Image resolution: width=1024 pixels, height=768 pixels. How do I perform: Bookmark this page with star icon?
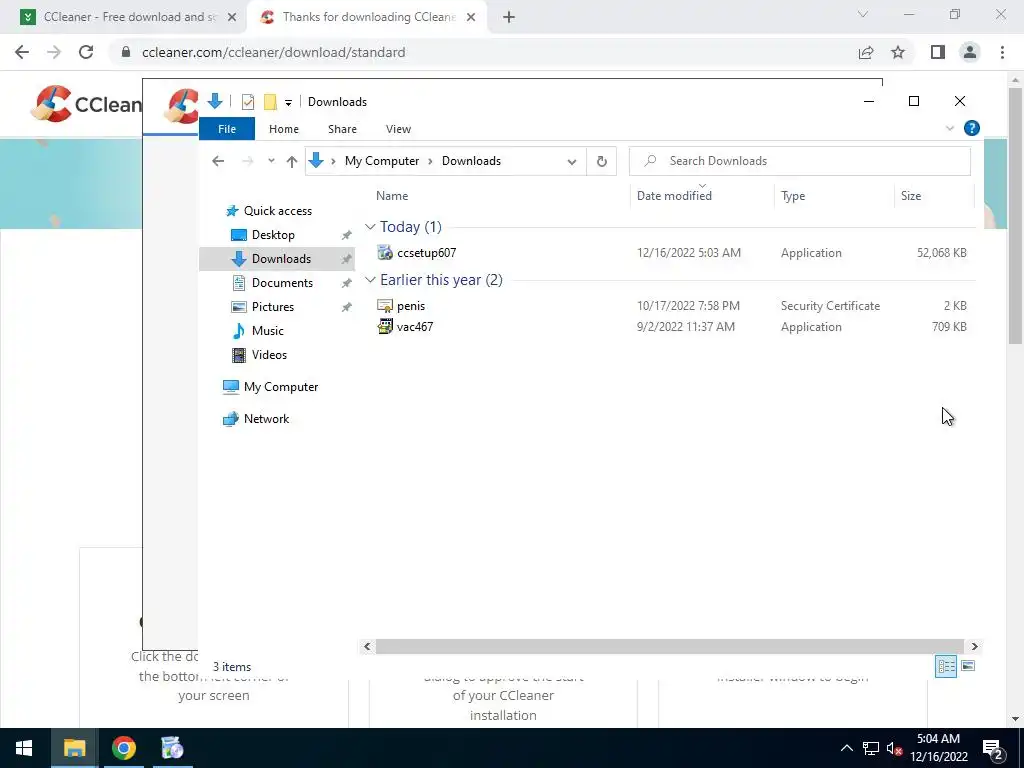pyautogui.click(x=898, y=52)
